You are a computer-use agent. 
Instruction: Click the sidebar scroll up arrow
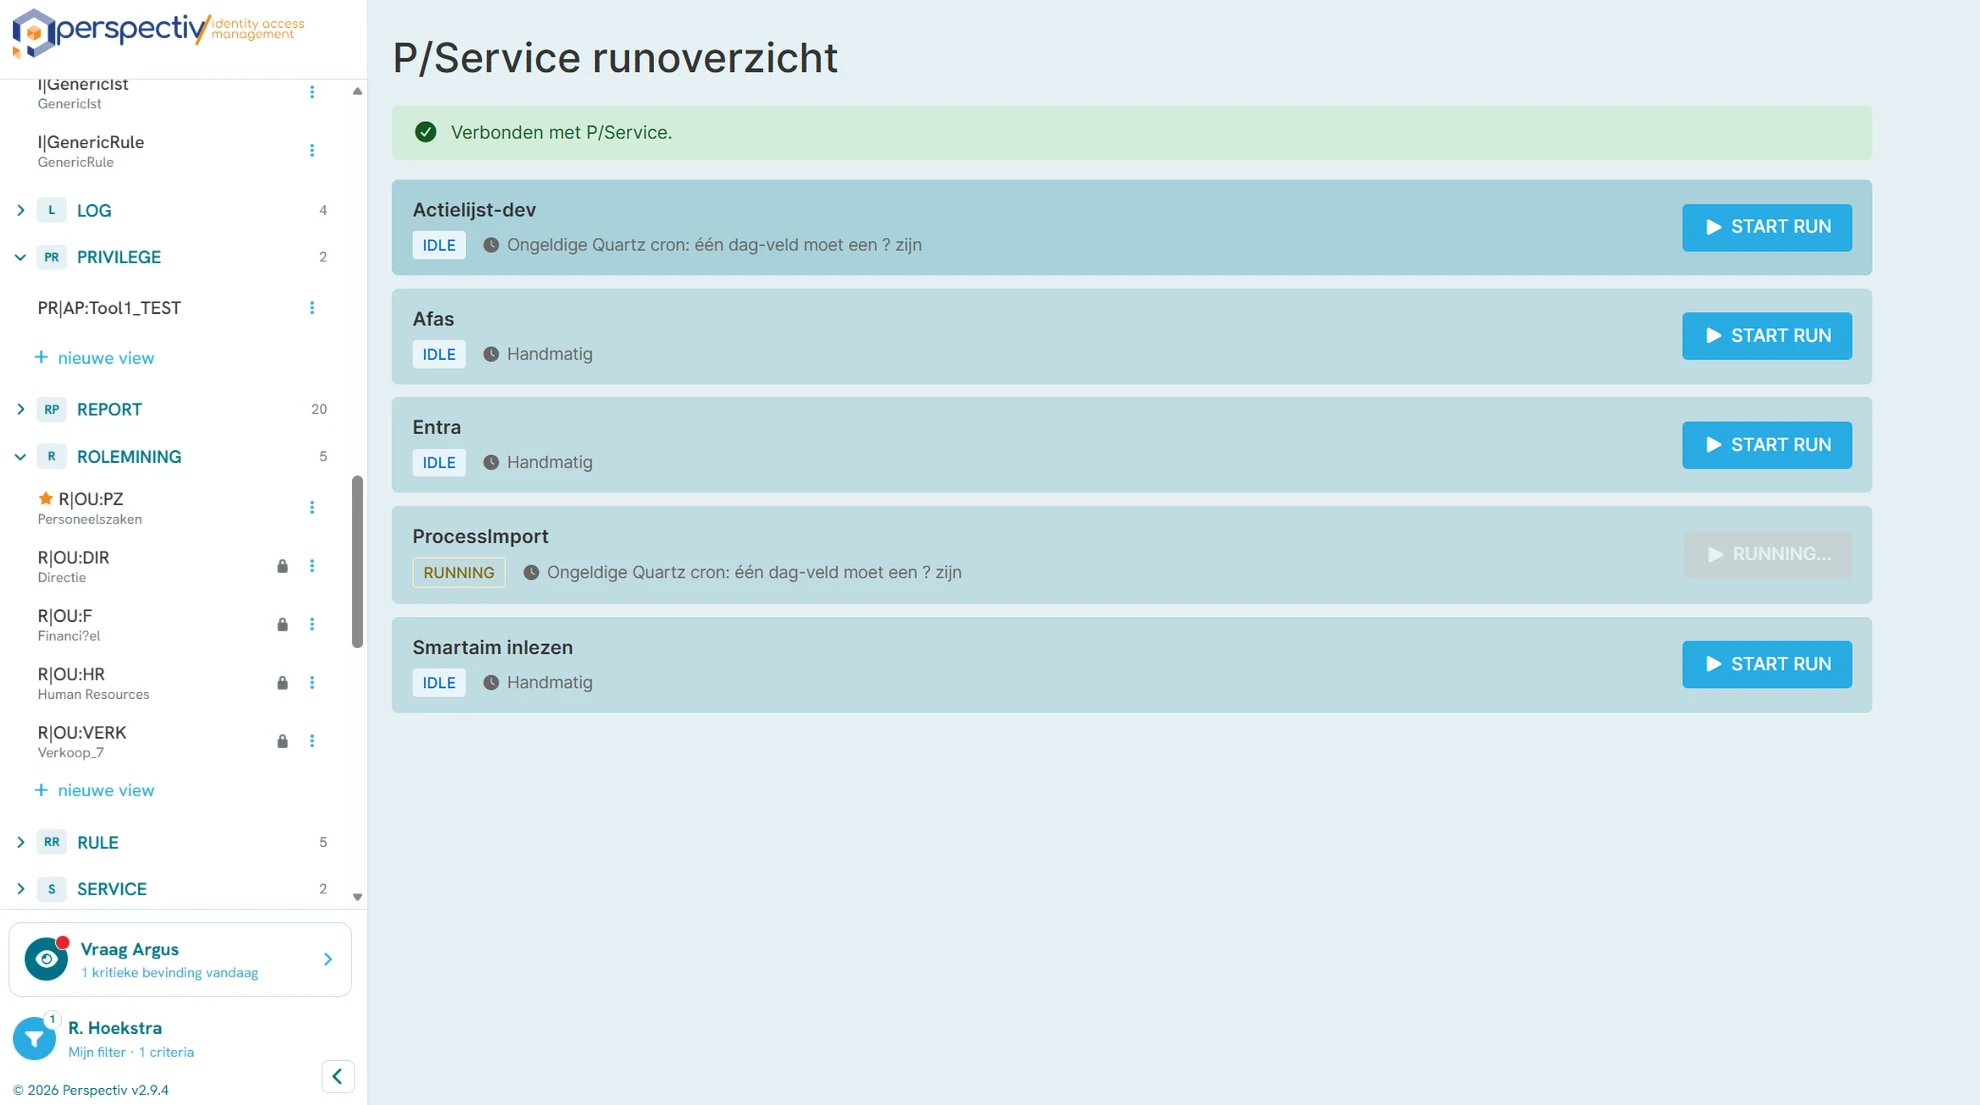coord(357,91)
